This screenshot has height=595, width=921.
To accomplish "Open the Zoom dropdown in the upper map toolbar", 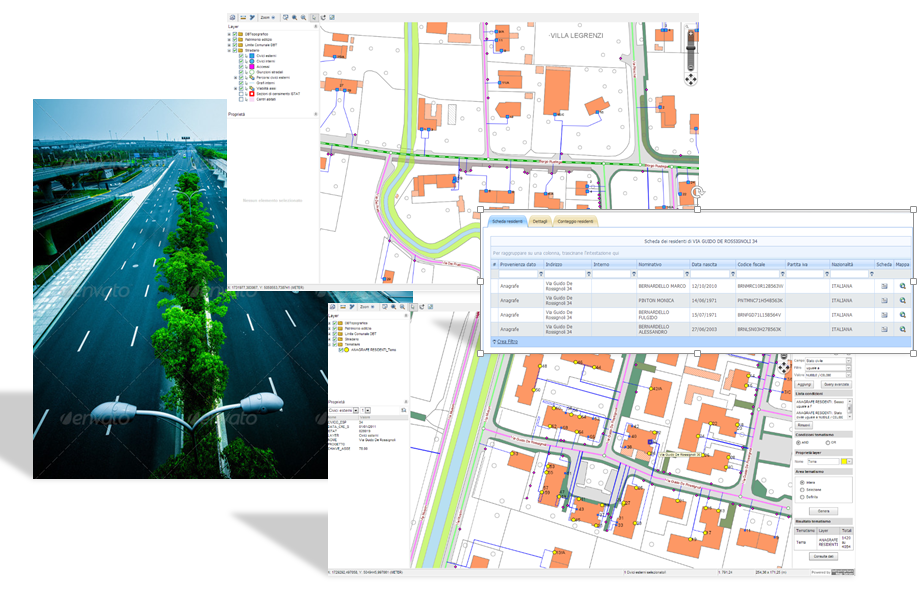I will 268,18.
